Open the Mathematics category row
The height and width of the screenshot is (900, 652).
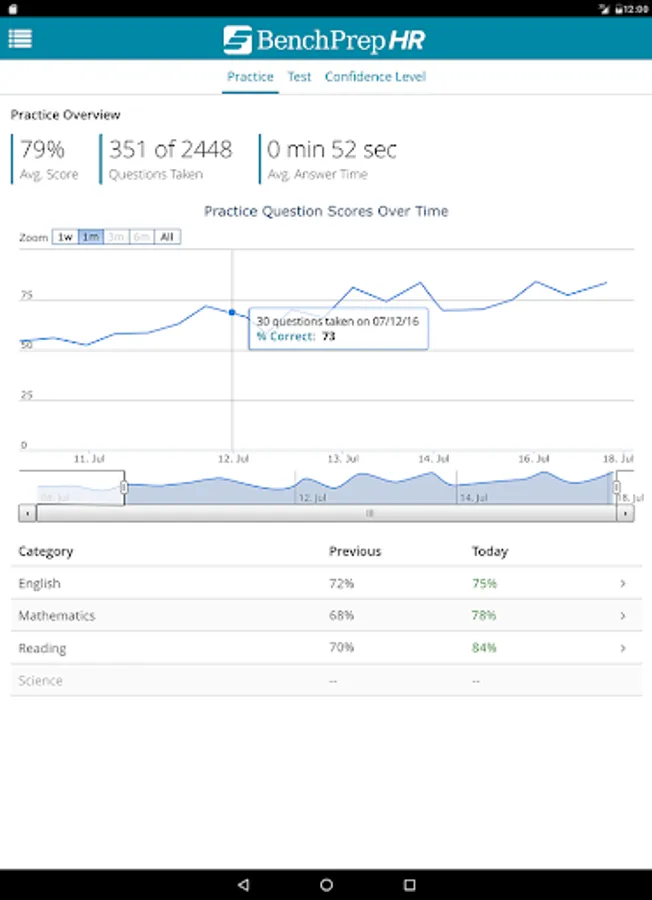[x=326, y=615]
